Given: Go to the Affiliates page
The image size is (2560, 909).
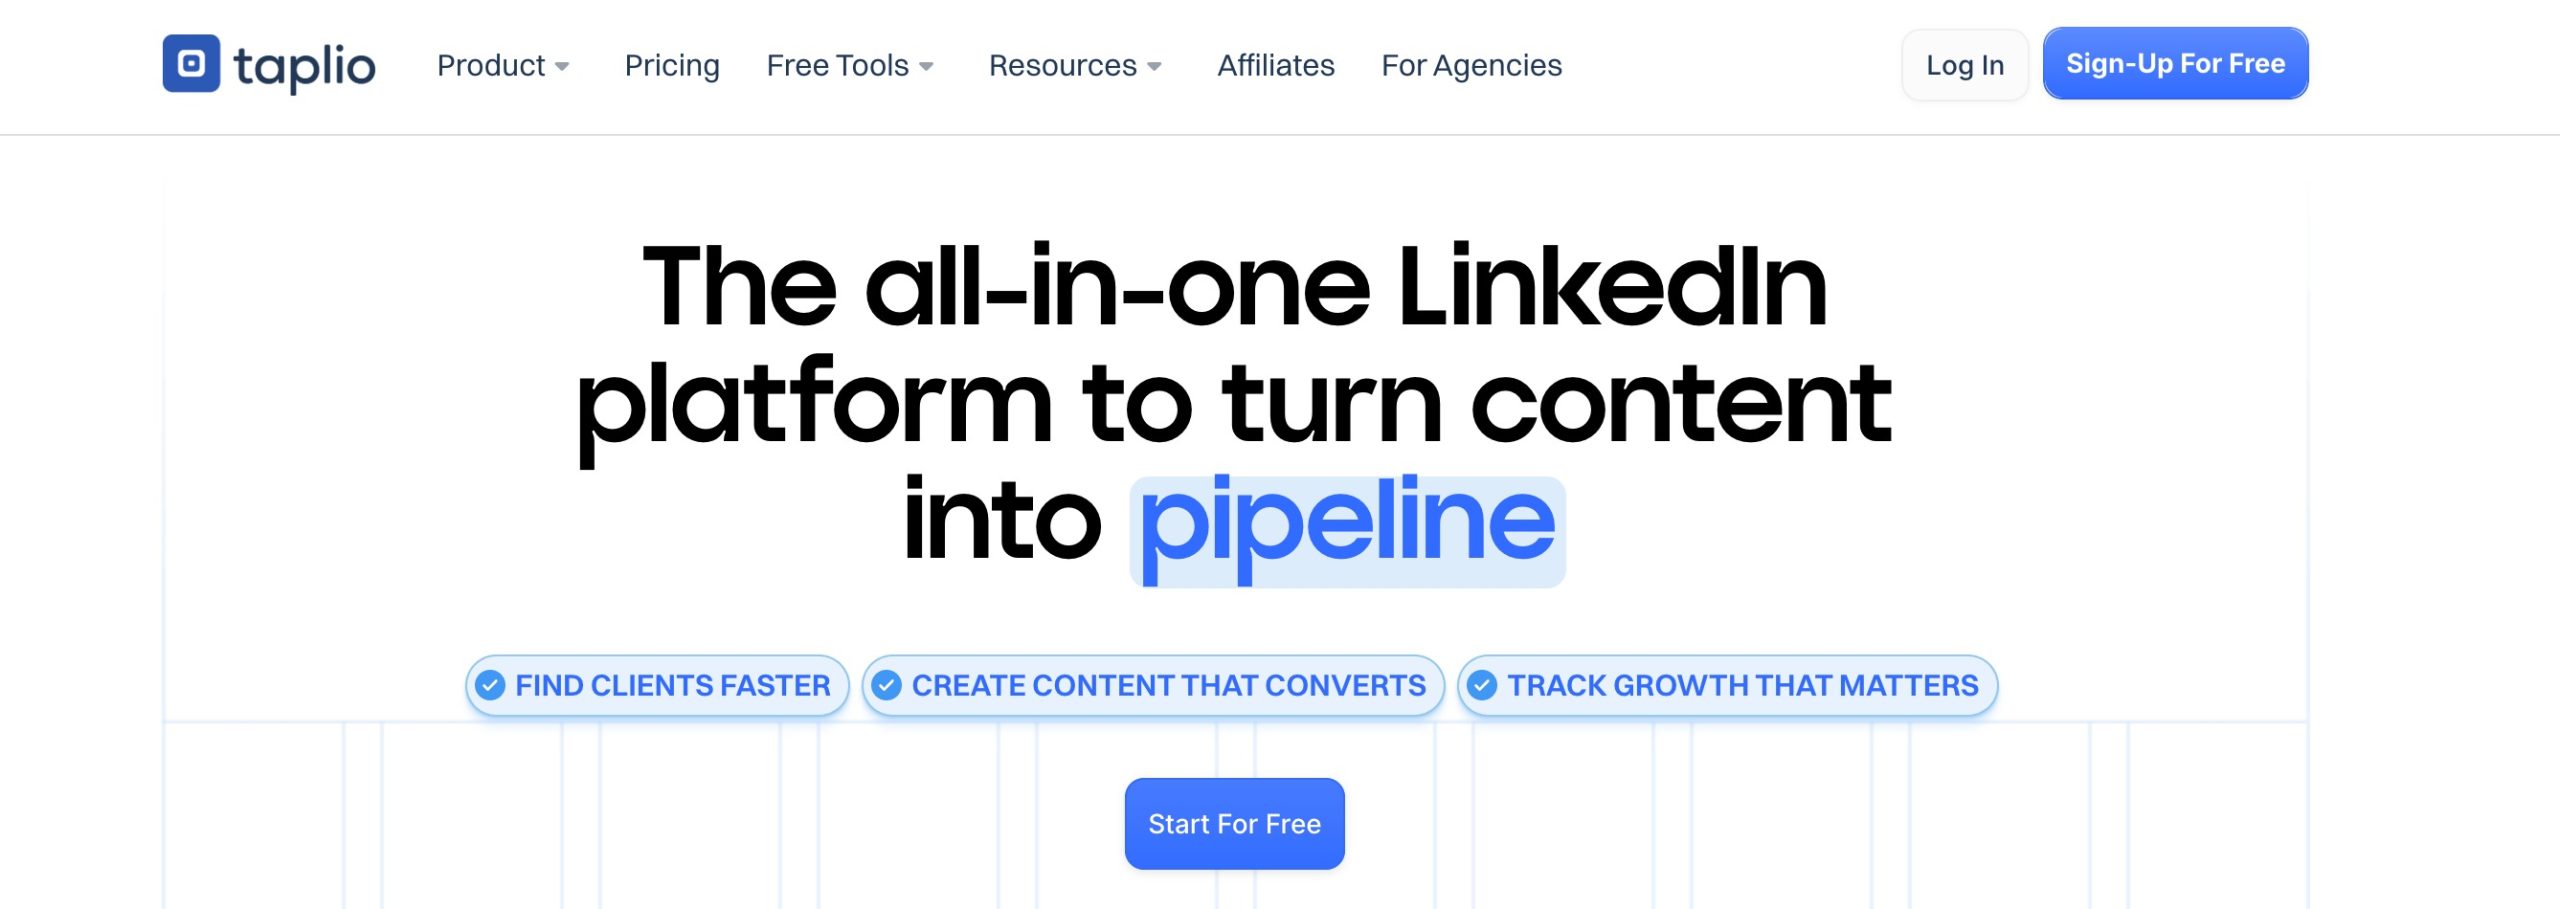Looking at the screenshot, I should pos(1276,65).
